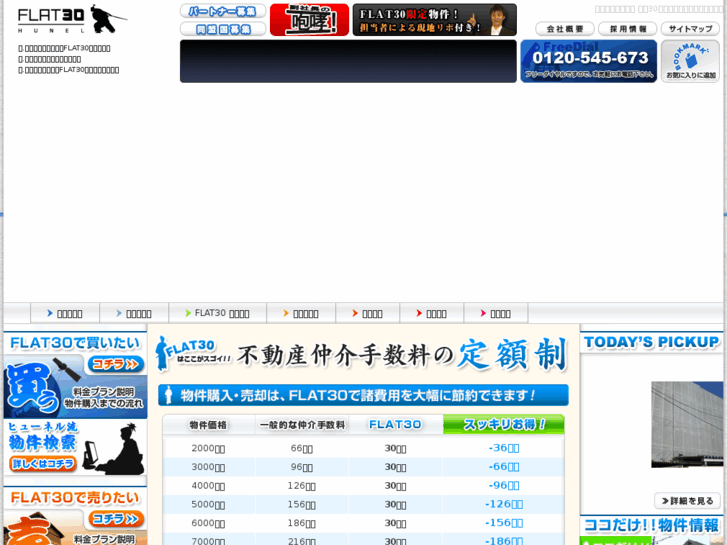Click 詳しくはコチラ under ヒューネル流物件検索
Screen dimensions: 727x545
[43, 463]
